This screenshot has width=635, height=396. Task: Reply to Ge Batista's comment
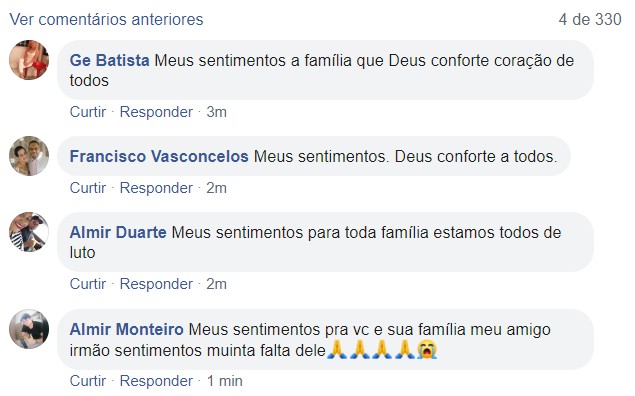156,112
